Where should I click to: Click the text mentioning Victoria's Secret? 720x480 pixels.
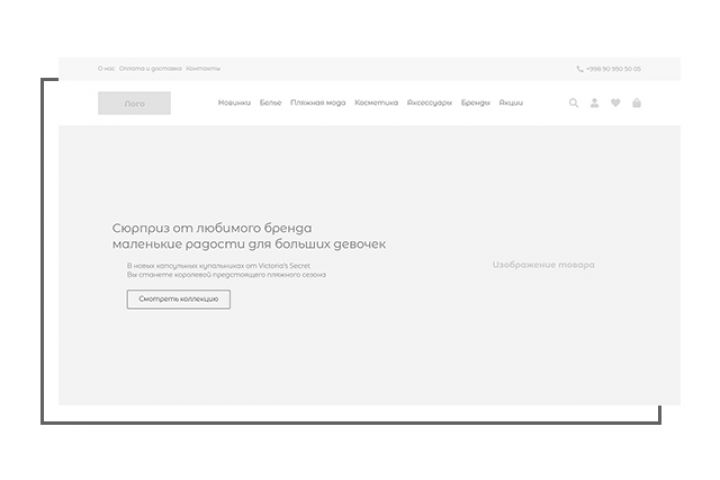coord(219,265)
